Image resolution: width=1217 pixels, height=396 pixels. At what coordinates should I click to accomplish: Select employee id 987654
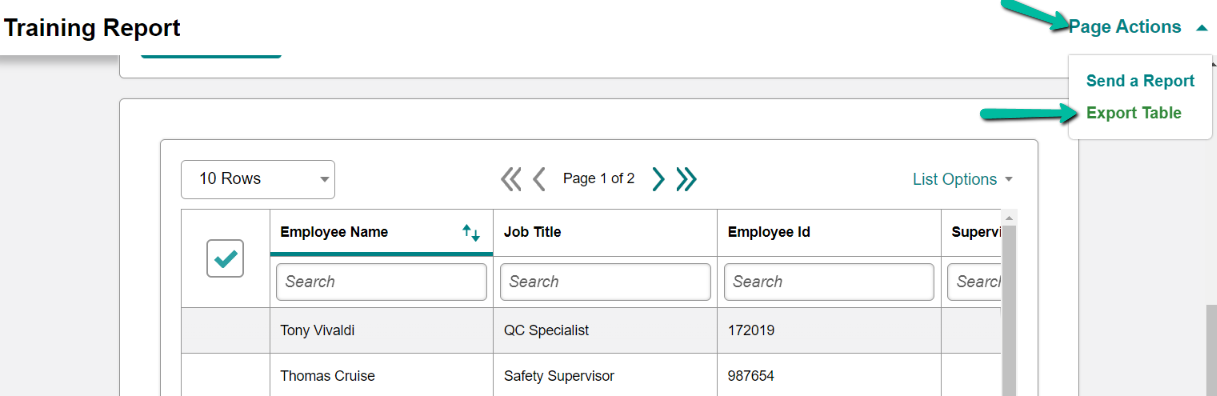point(829,376)
